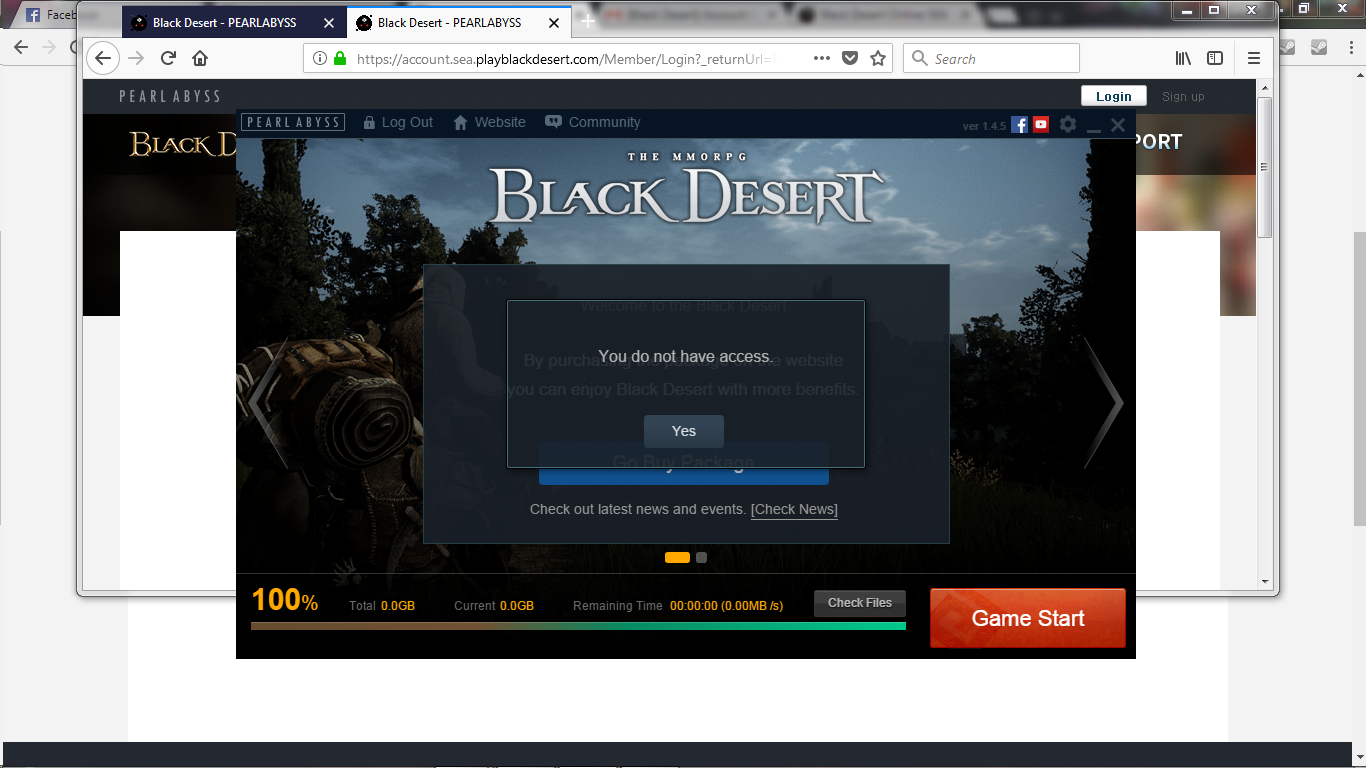Image resolution: width=1366 pixels, height=768 pixels.
Task: Select the second carousel indicator dot
Action: (x=701, y=557)
